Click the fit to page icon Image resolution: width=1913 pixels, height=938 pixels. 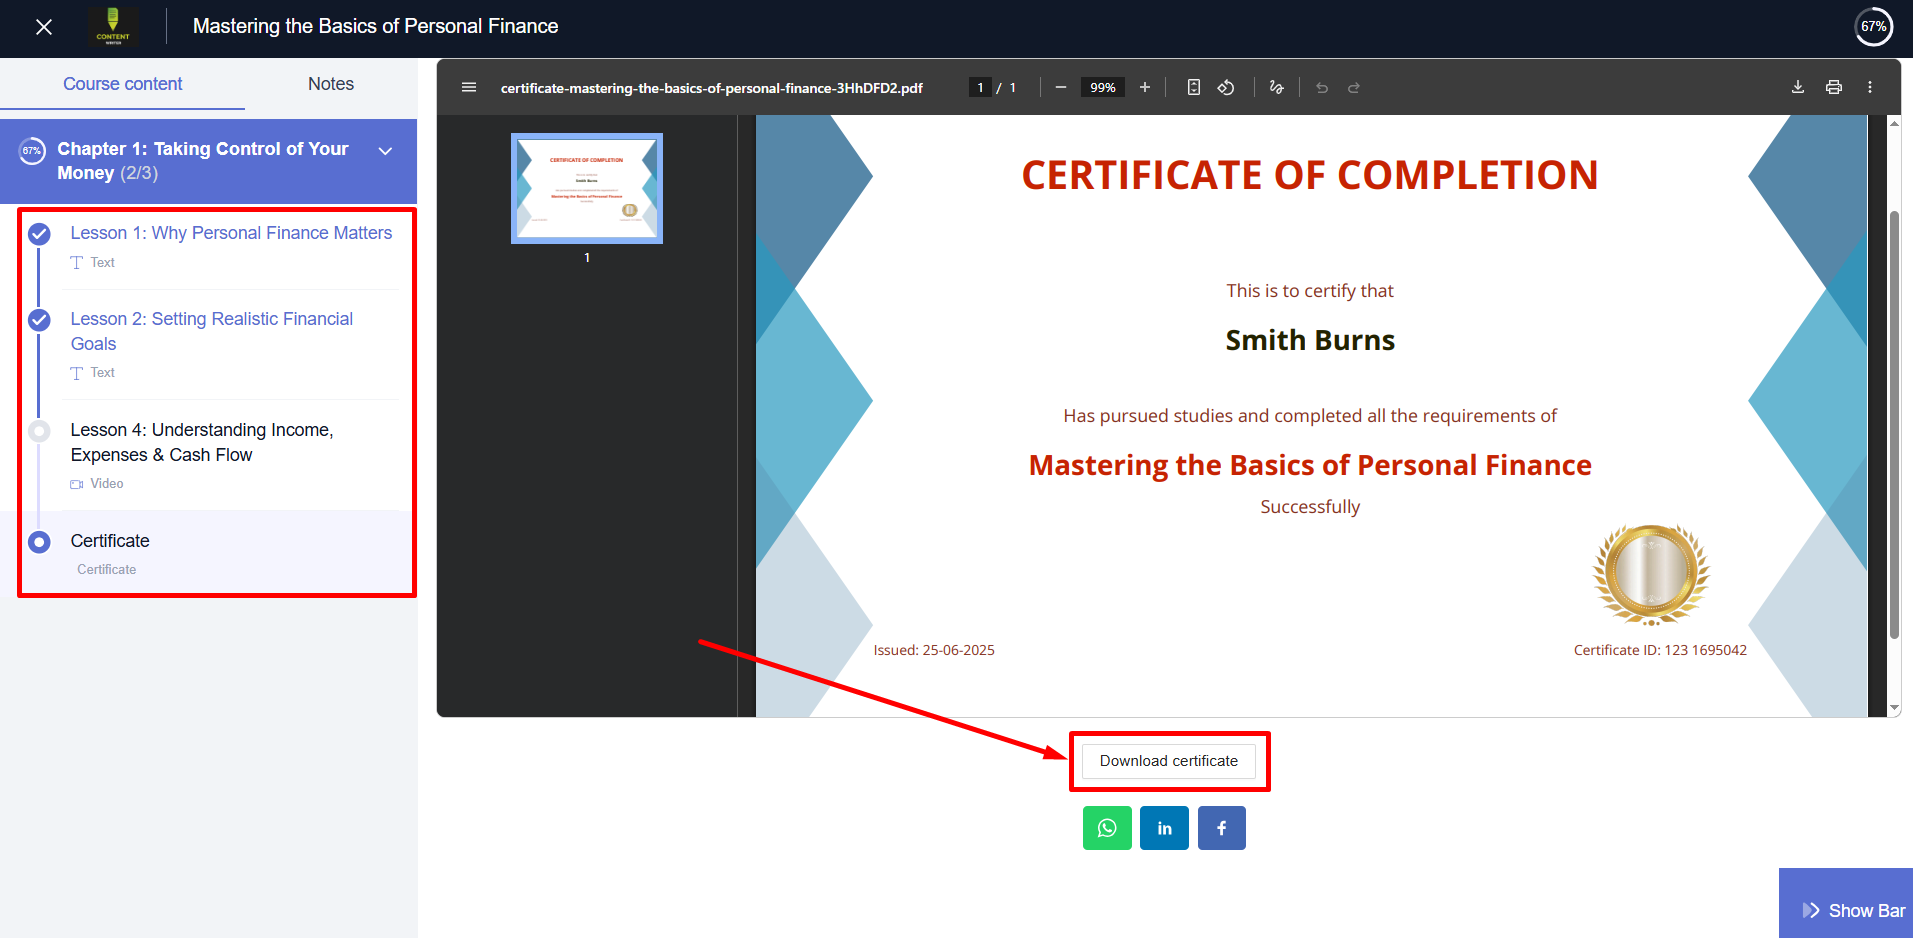[1194, 87]
